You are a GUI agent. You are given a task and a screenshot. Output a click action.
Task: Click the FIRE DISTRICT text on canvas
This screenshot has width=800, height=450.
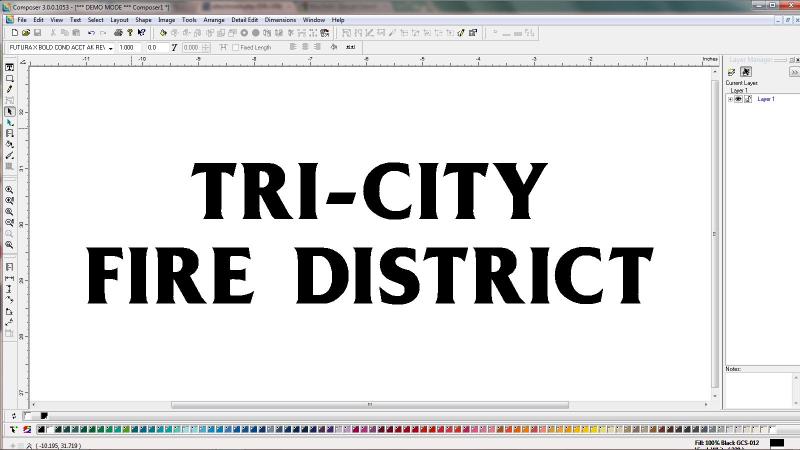[x=370, y=276]
